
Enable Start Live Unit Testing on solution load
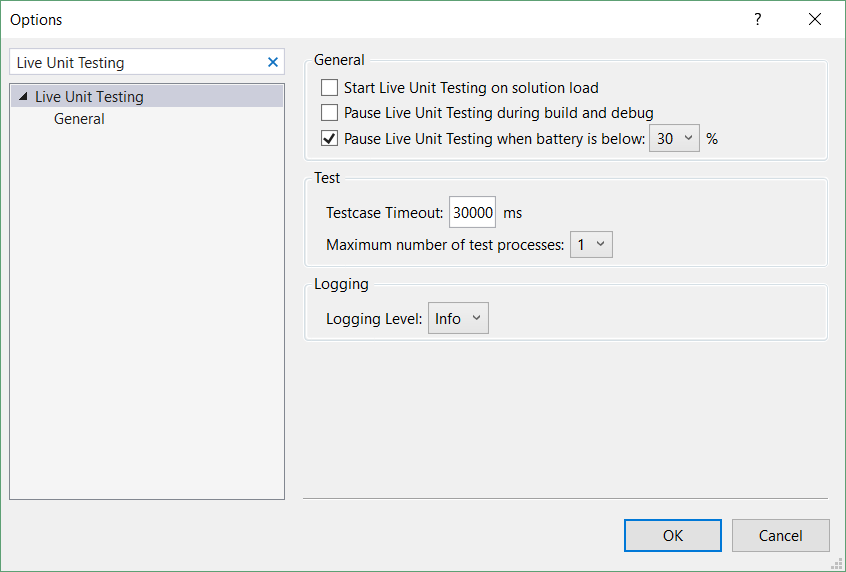coord(330,88)
